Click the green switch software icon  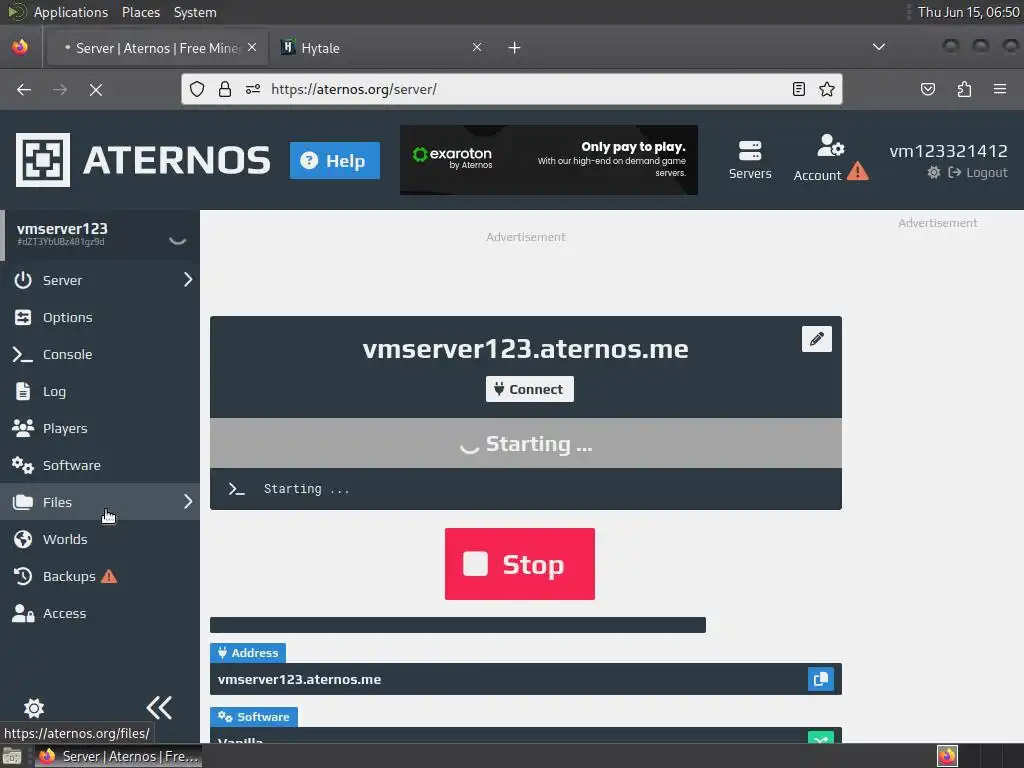(821, 738)
